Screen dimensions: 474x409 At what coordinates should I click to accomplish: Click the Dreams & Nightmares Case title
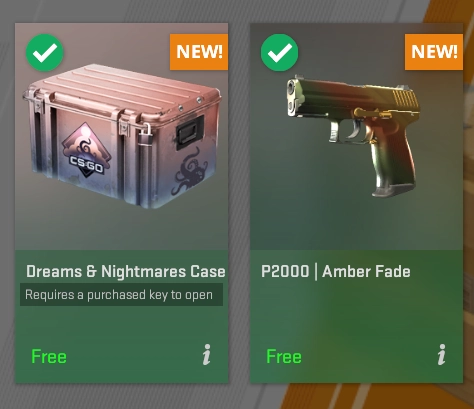tap(126, 271)
